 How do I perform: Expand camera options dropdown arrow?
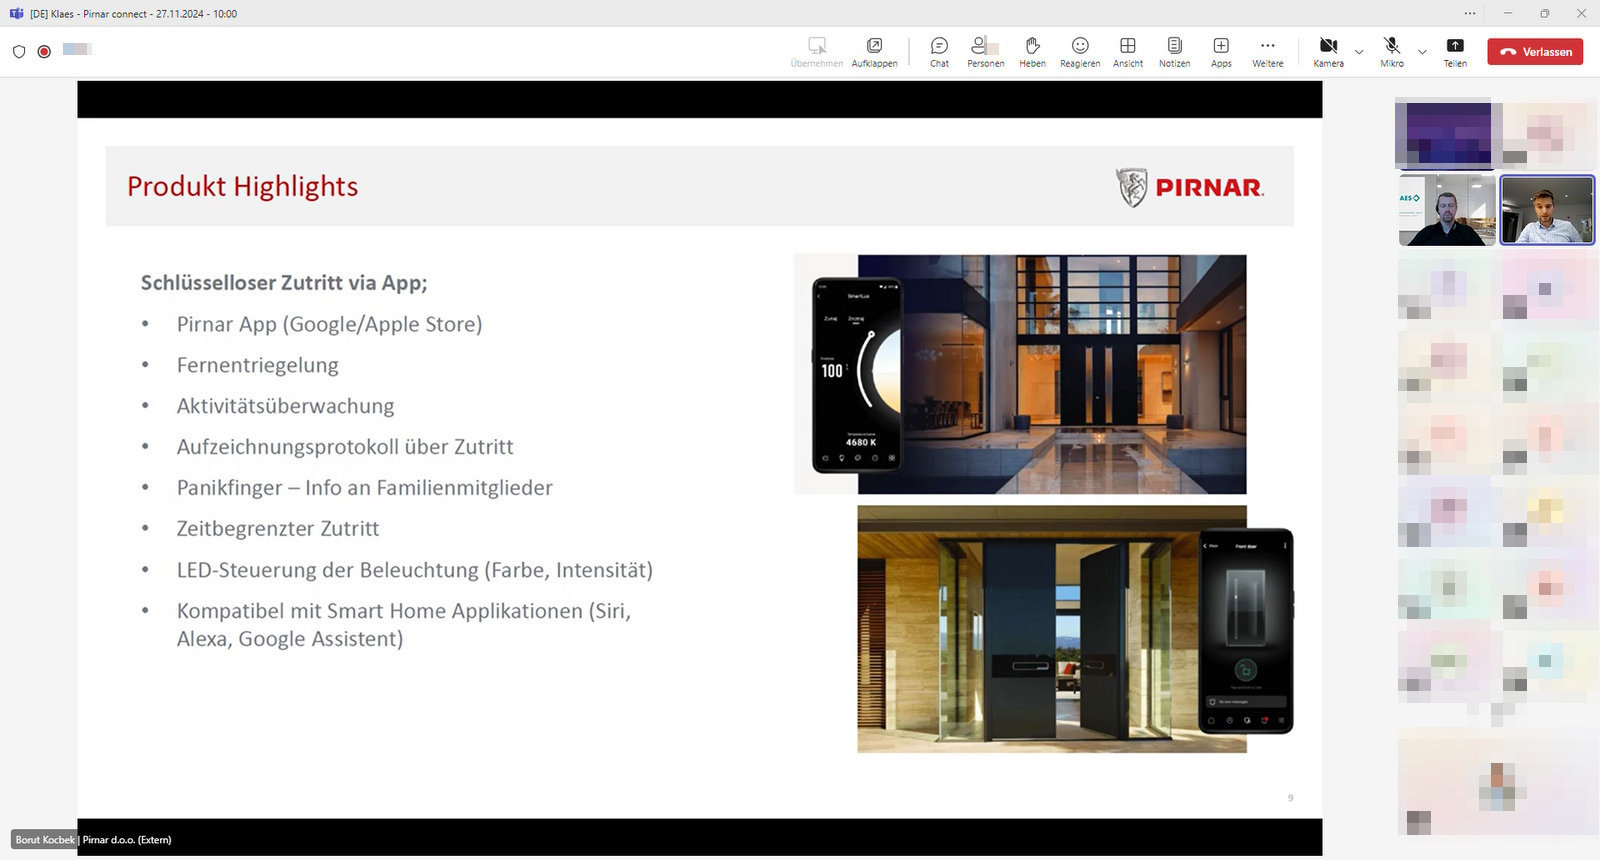click(x=1359, y=52)
